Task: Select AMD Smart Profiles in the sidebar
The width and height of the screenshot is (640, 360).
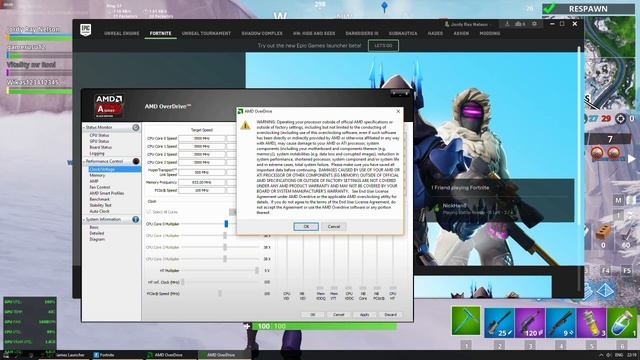Action: tap(107, 193)
